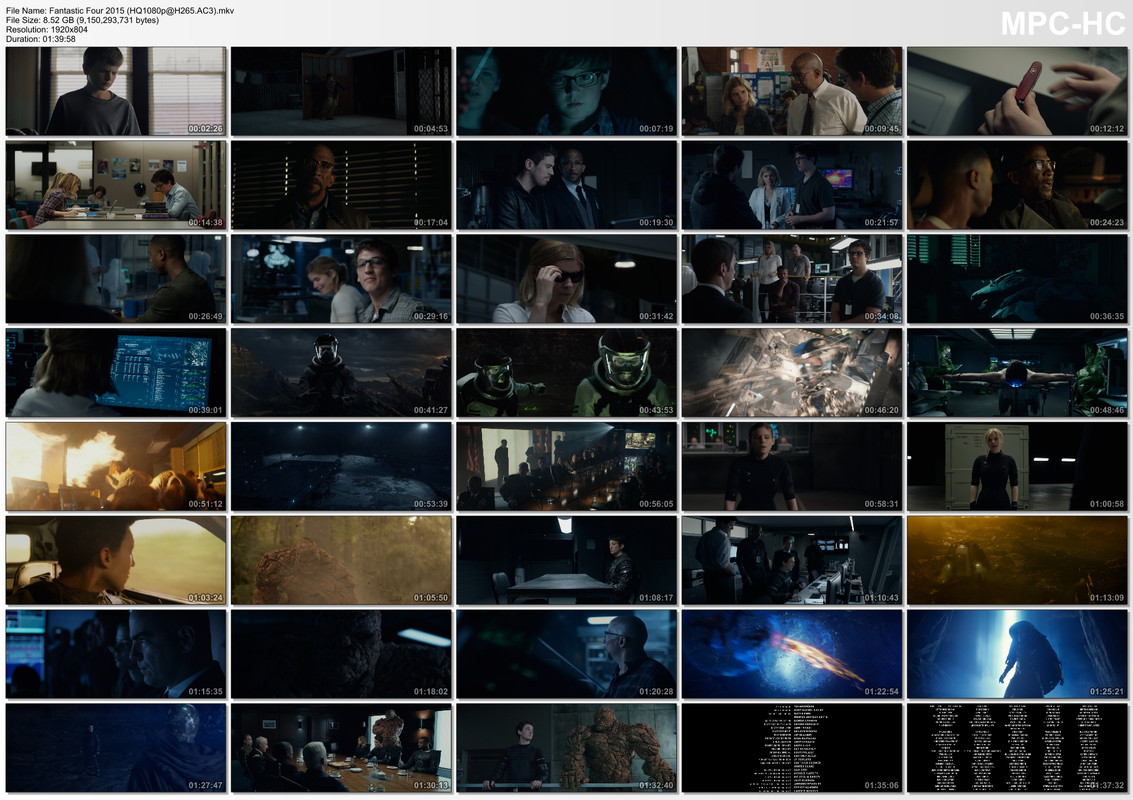Select the thumbnail stamped 00:02:26
Screen dimensions: 1133x800
tap(116, 91)
